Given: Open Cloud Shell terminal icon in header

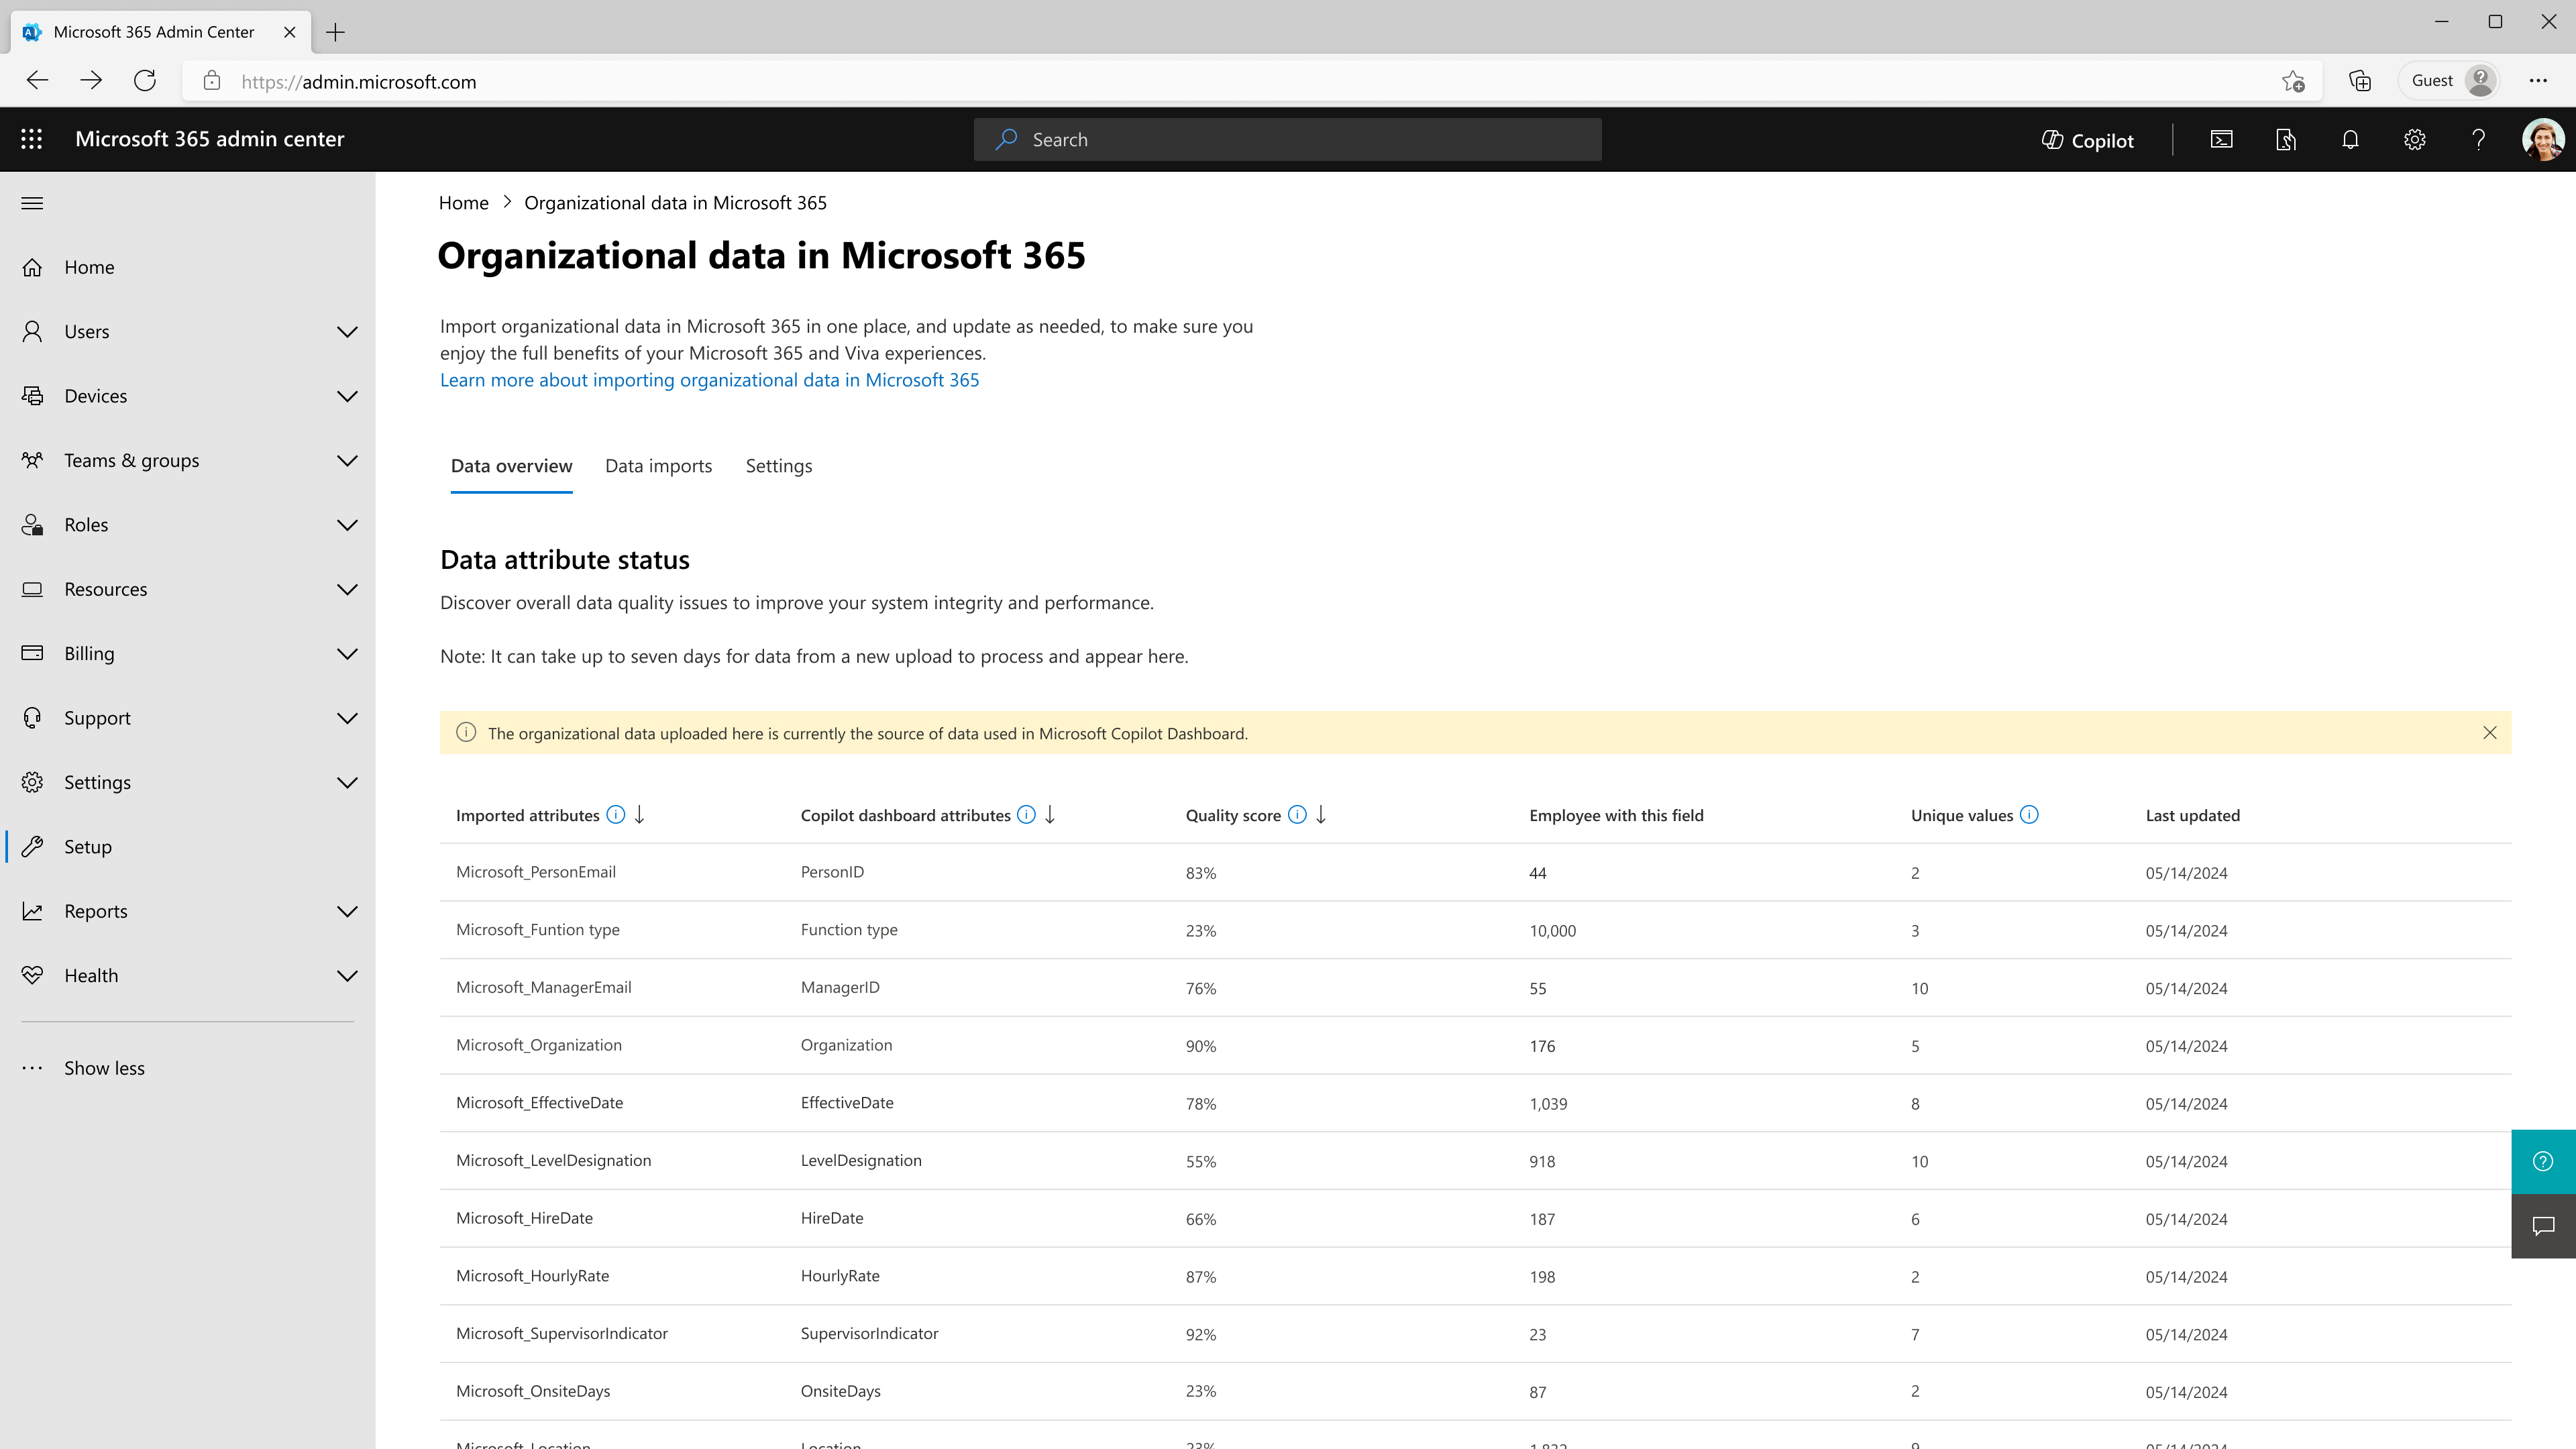Looking at the screenshot, I should (x=2221, y=139).
